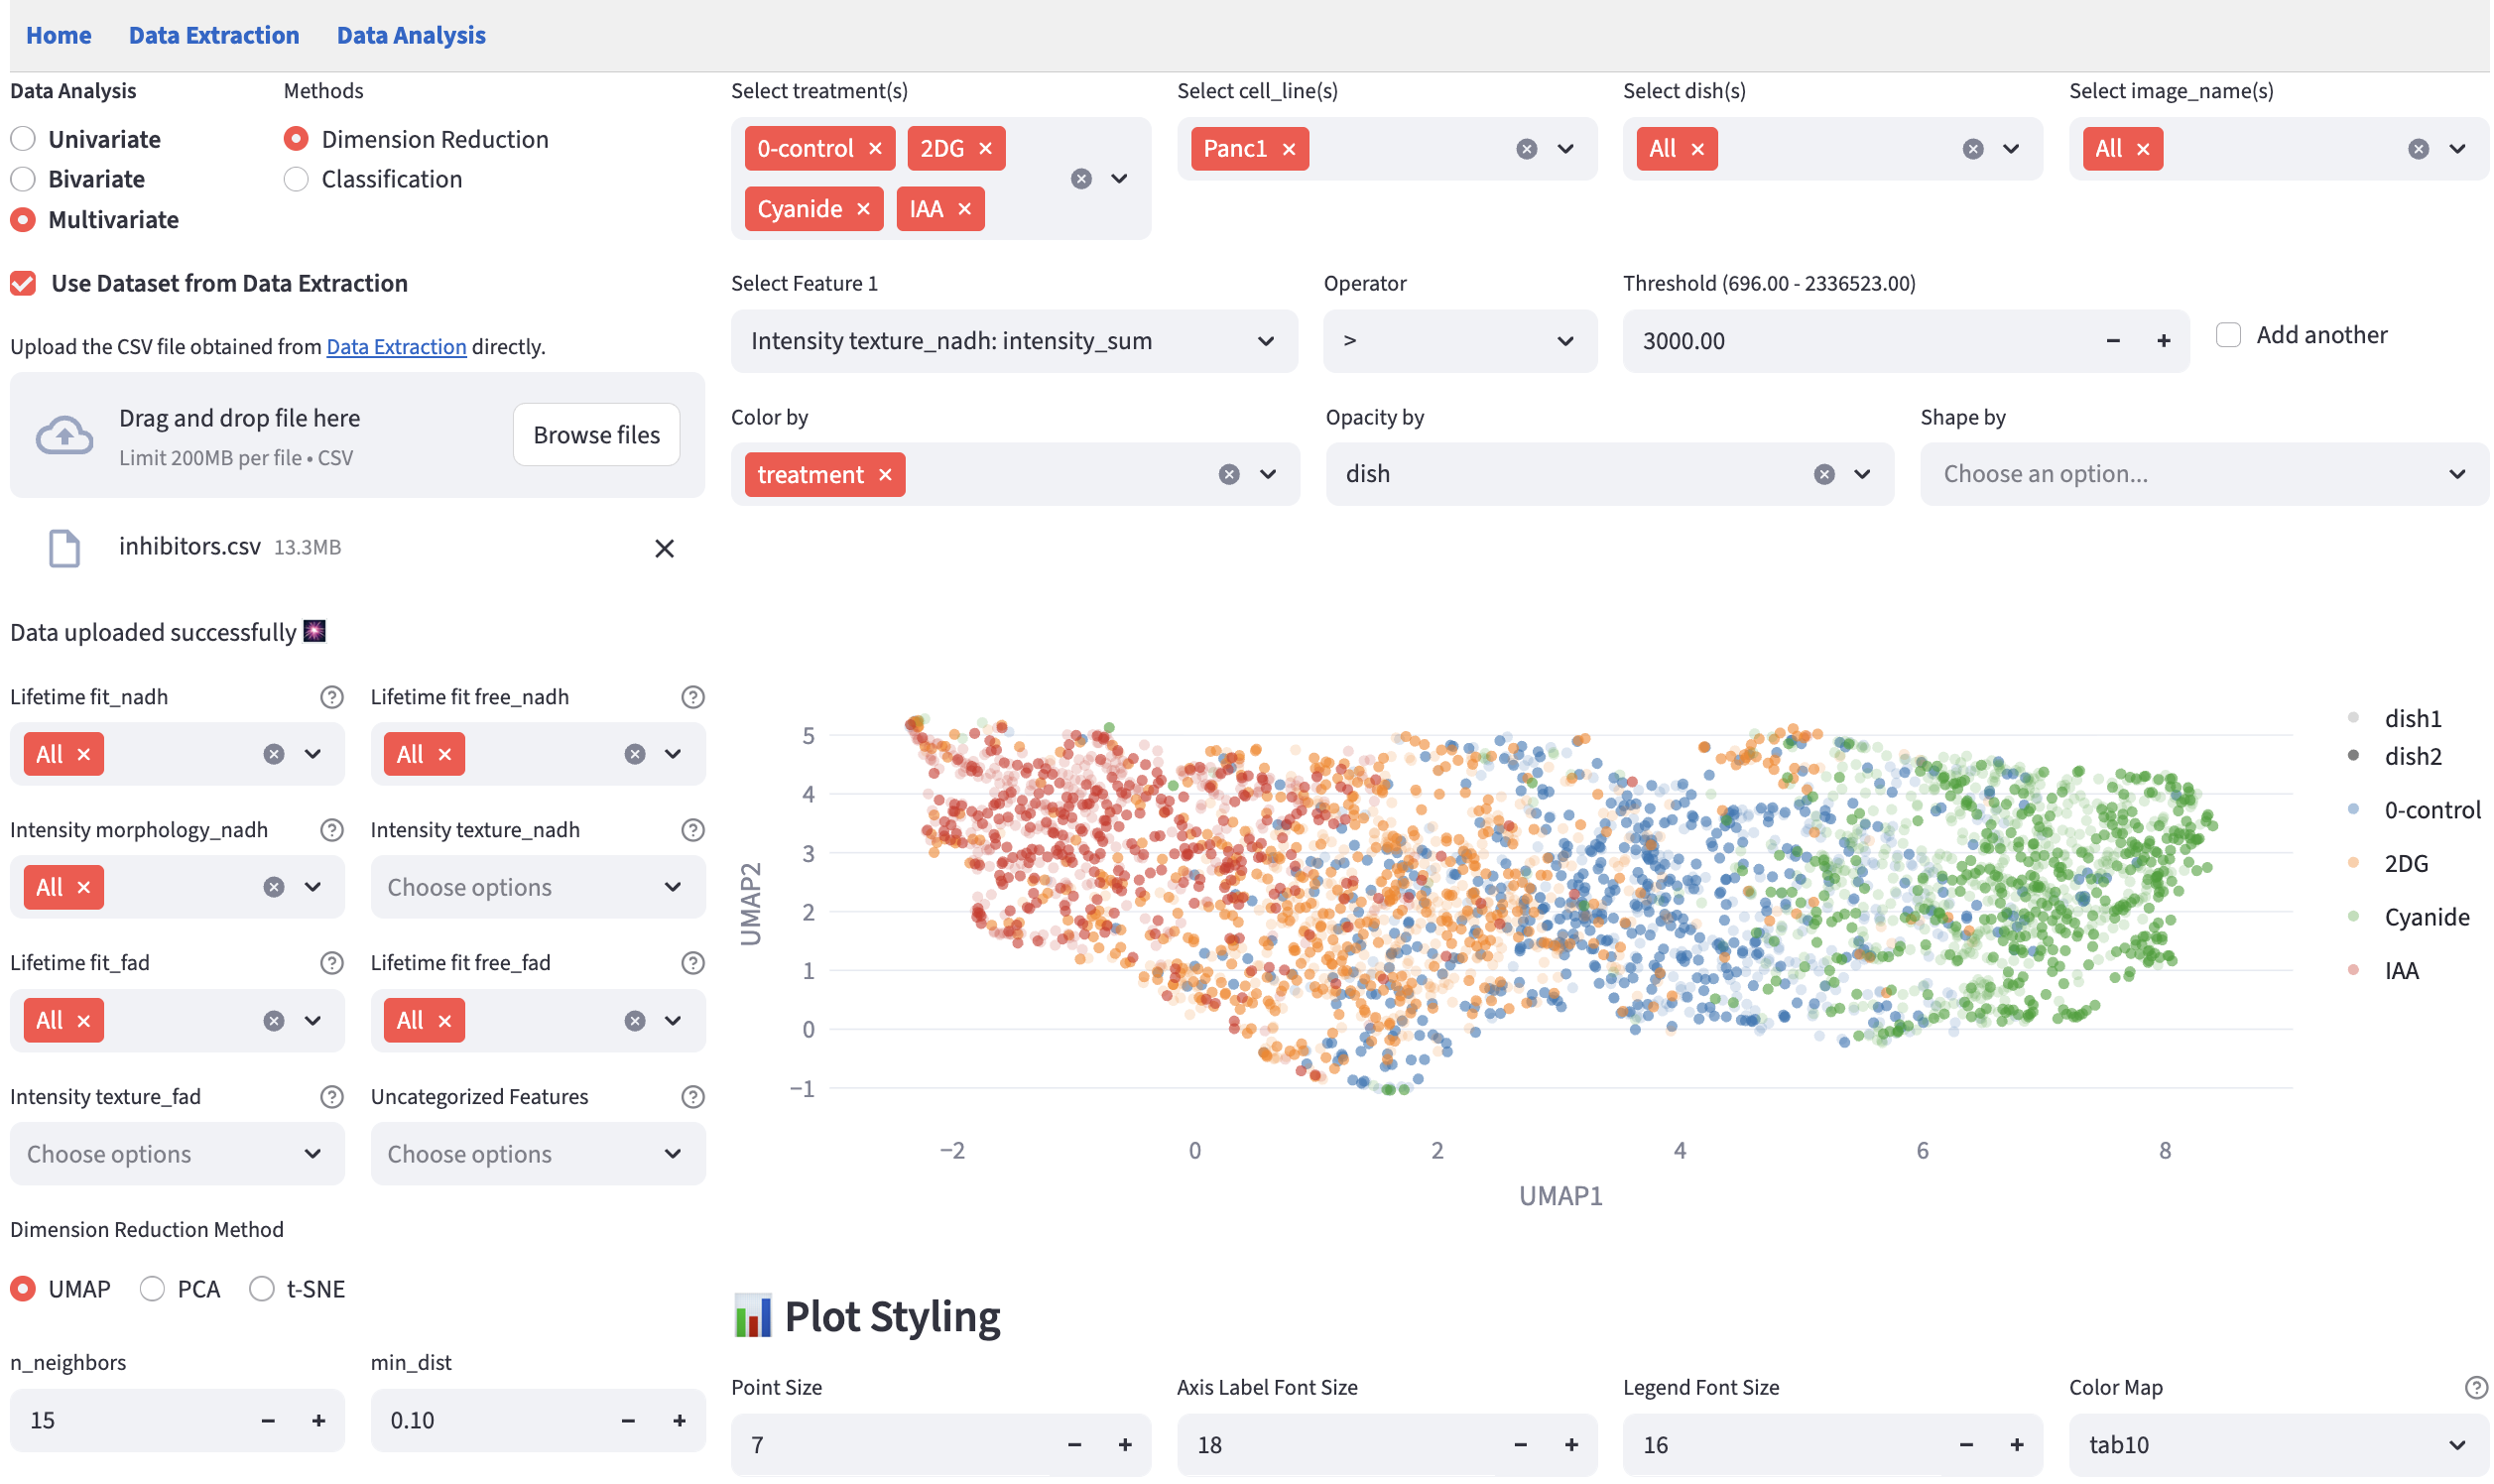Switch reduction method to PCA
The image size is (2494, 1484).
(152, 1289)
